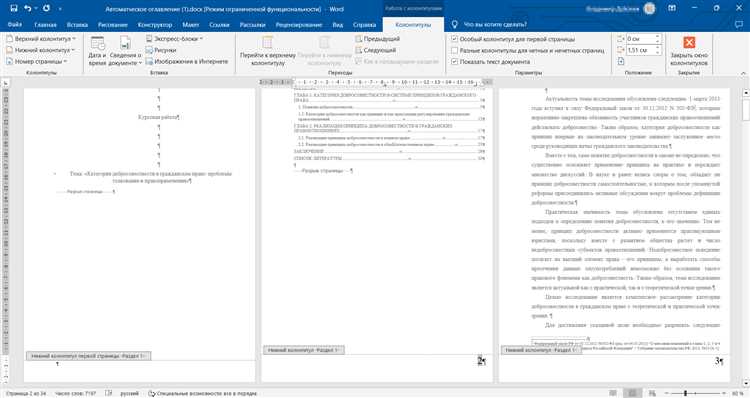The height and width of the screenshot is (398, 750).
Task: Switch to the Главная tab
Action: [x=45, y=24]
